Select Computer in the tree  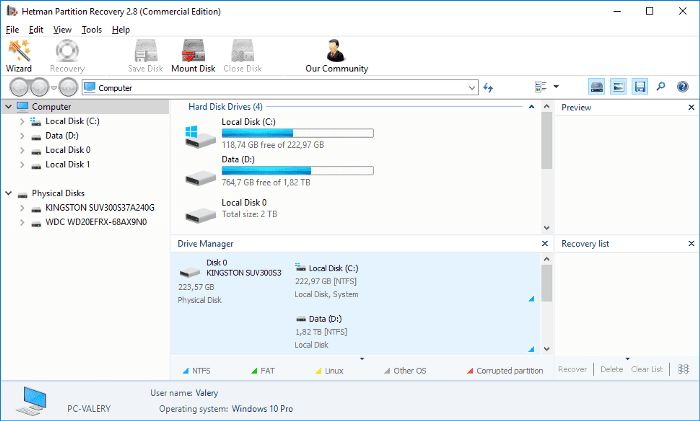(x=51, y=107)
